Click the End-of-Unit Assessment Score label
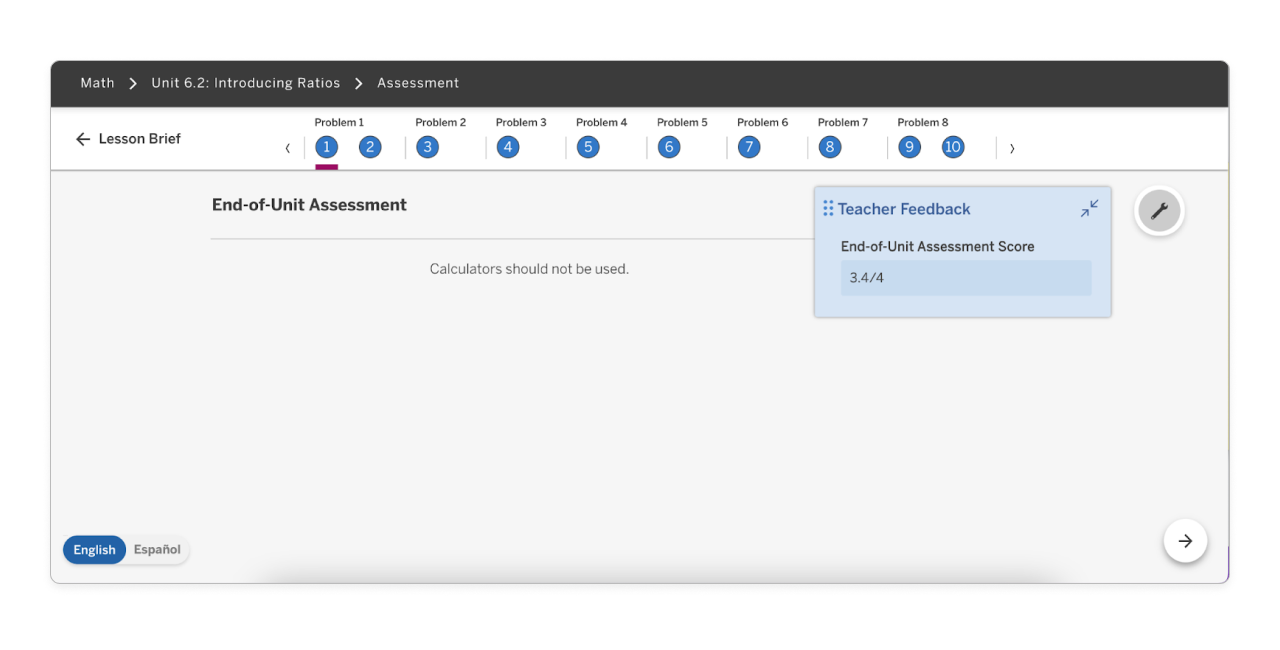The height and width of the screenshot is (650, 1280). tap(938, 246)
